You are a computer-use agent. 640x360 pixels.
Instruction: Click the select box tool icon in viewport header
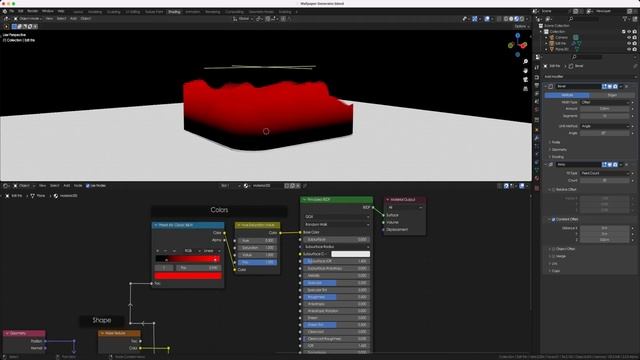tap(14, 27)
